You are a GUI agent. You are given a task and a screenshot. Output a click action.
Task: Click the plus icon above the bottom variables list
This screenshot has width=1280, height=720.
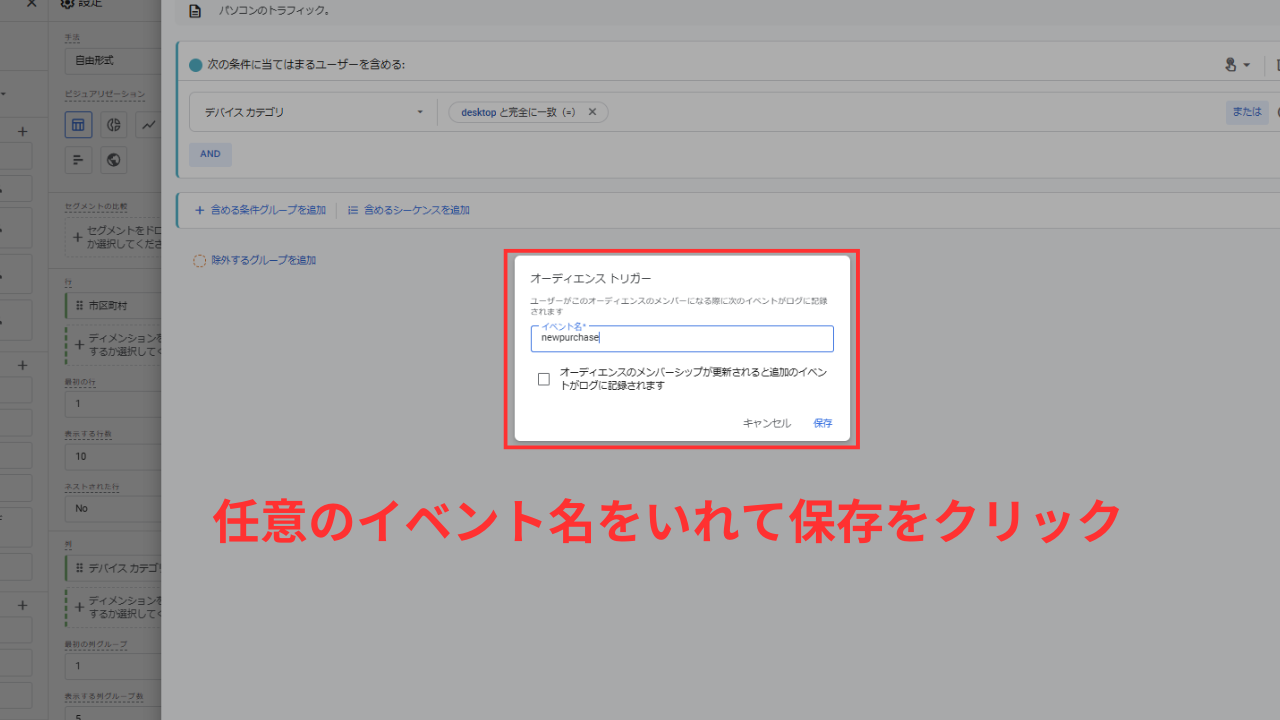22,605
